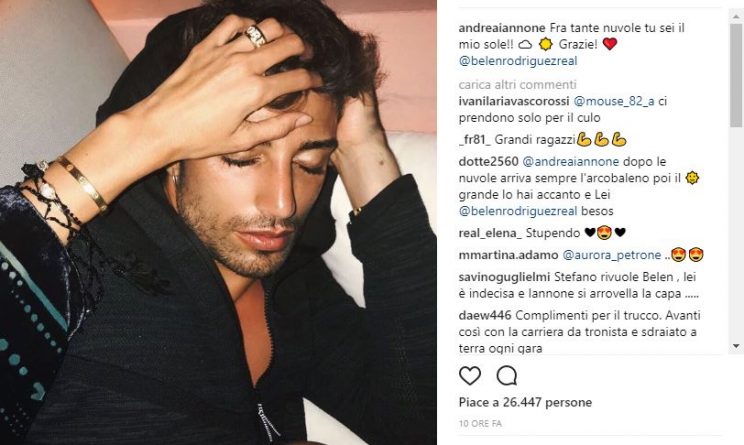This screenshot has height=445, width=744.
Task: Follow the @aurora_petrone mention link
Action: click(612, 255)
